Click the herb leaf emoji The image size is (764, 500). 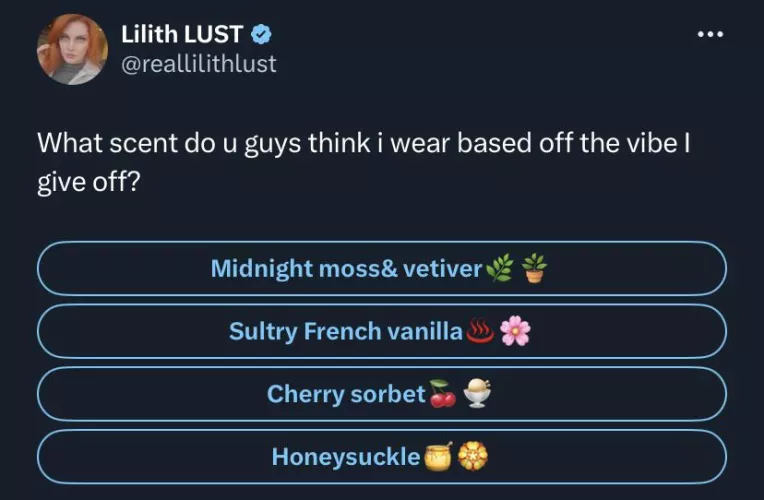coord(498,268)
